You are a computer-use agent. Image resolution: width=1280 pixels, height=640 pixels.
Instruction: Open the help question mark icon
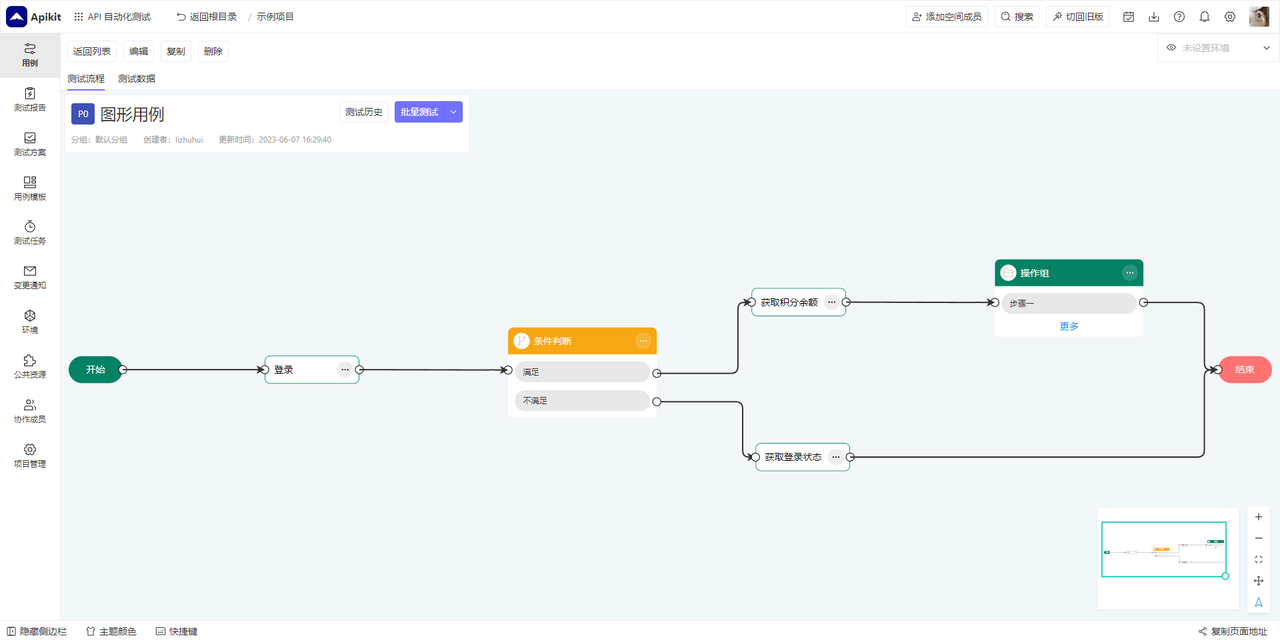tap(1179, 17)
